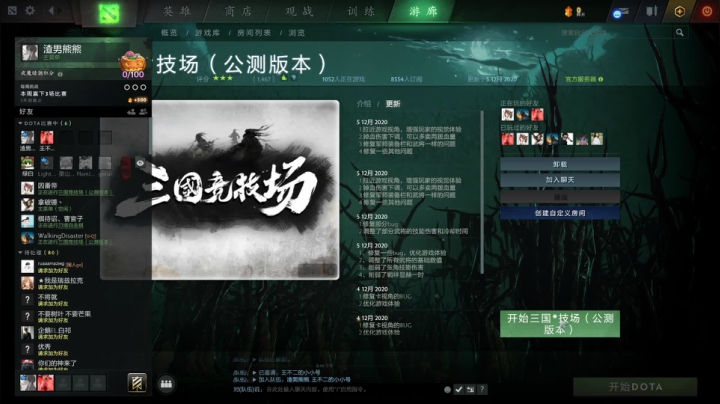
Task: Go back with the left arrow
Action: tap(51, 10)
